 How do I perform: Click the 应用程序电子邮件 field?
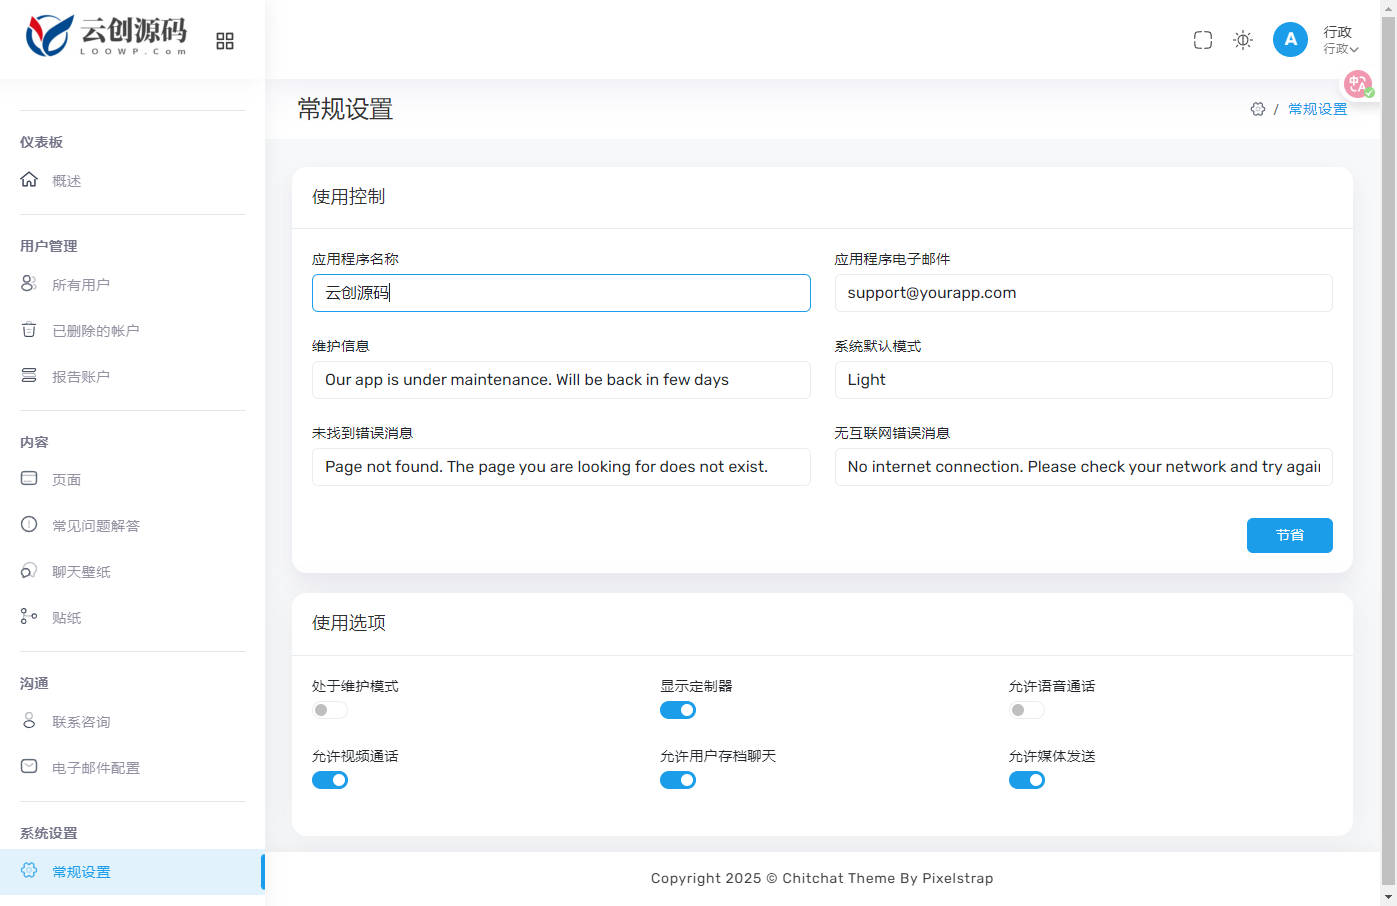[x=1083, y=293]
